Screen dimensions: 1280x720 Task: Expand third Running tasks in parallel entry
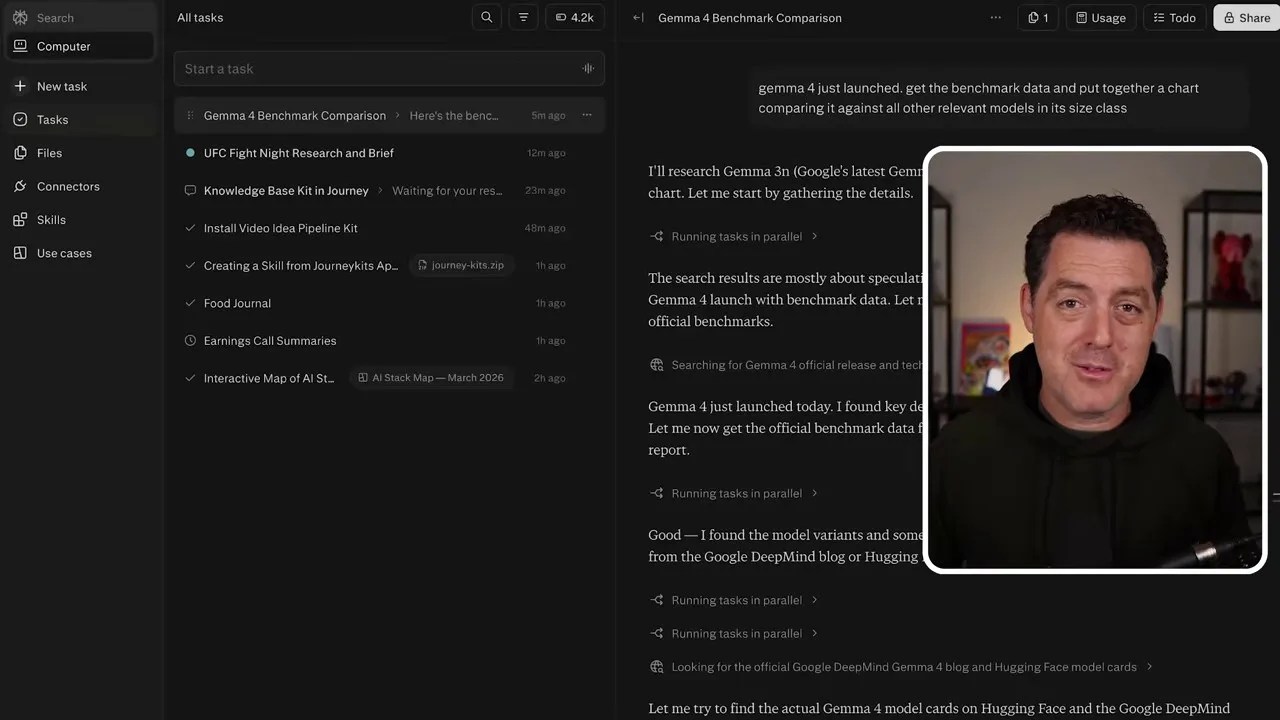pyautogui.click(x=734, y=600)
